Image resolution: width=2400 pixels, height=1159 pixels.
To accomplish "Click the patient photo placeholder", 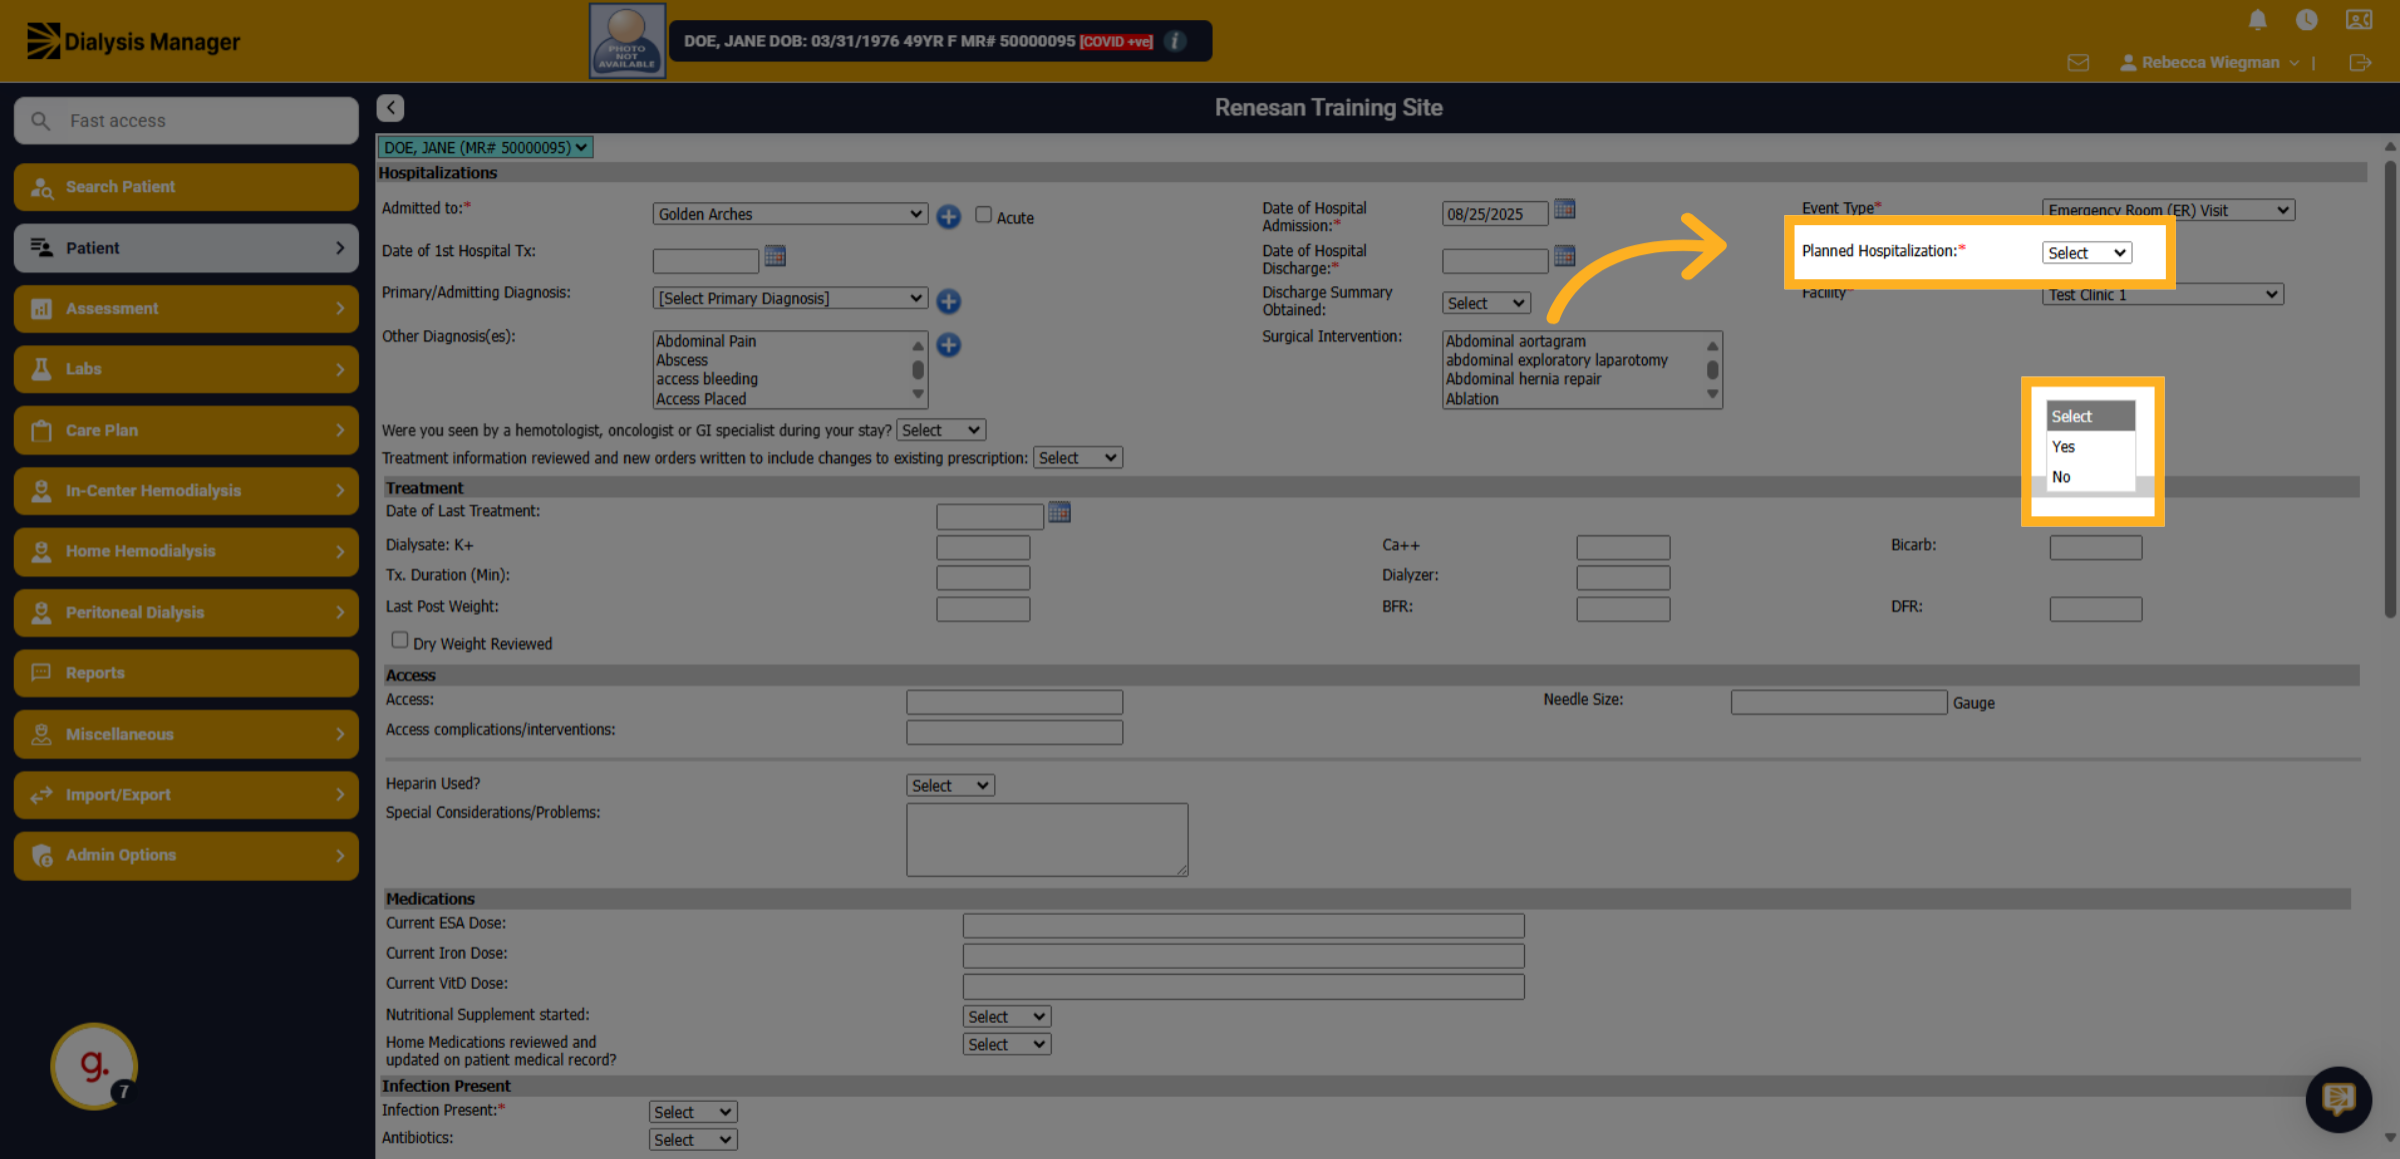I will tap(627, 41).
